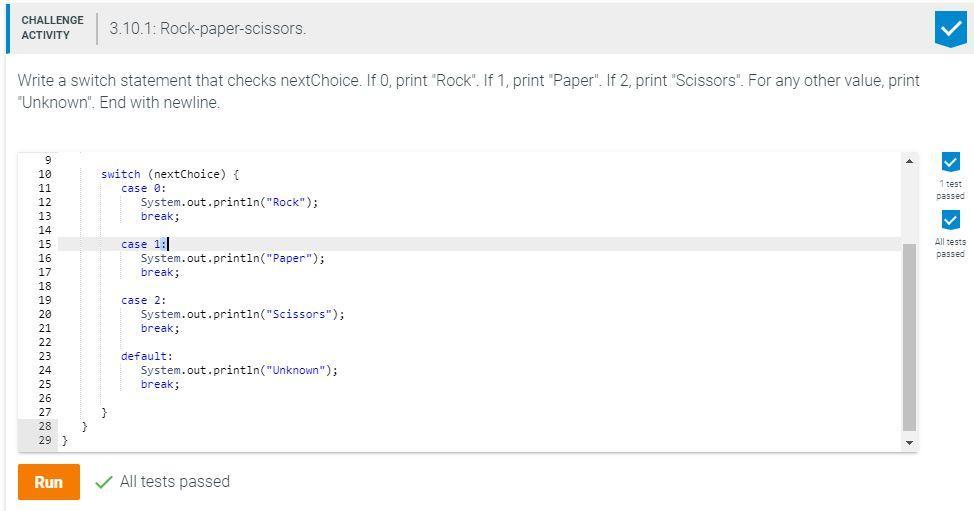The height and width of the screenshot is (511, 974).
Task: Click green checkmark beside "All tests passed" status
Action: (103, 482)
